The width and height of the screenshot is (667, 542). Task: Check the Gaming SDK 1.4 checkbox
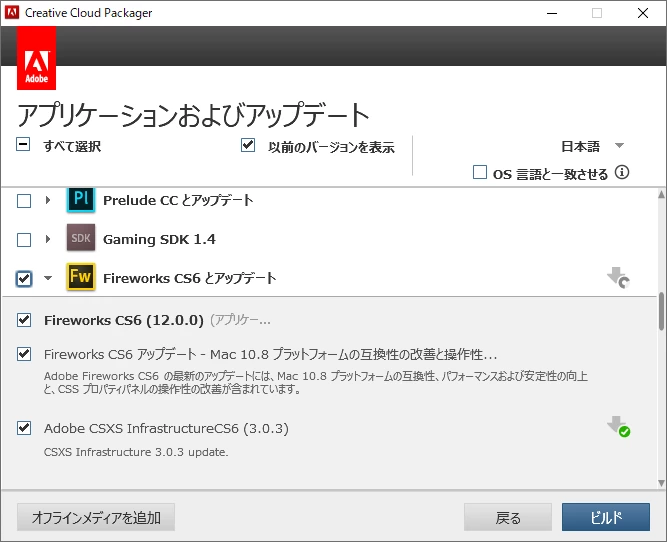point(24,240)
